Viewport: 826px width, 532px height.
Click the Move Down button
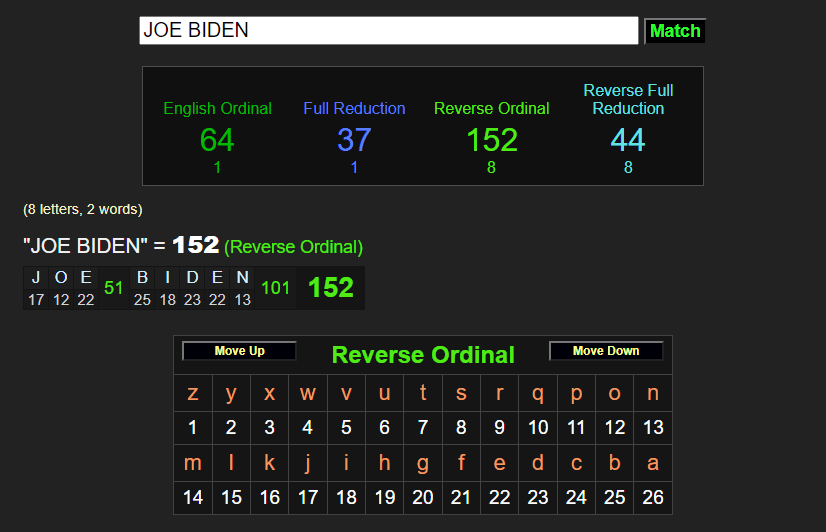(x=606, y=351)
